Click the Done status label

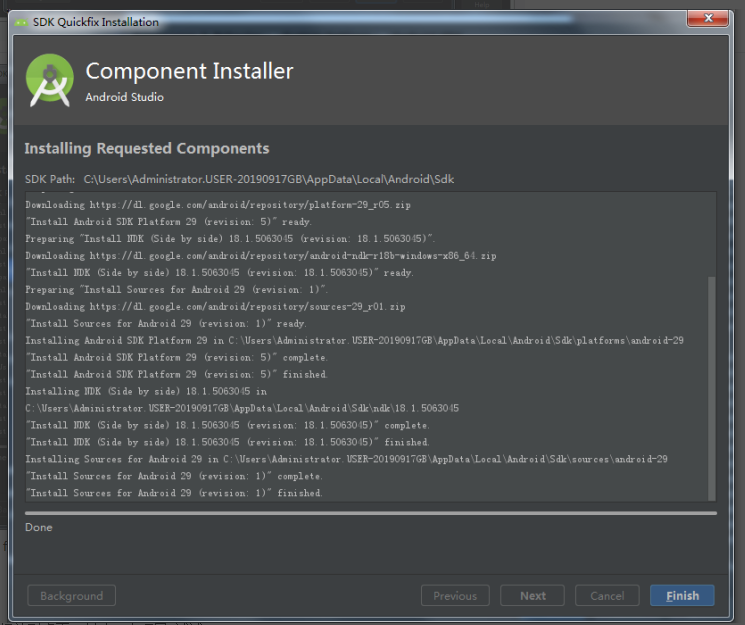[x=39, y=527]
